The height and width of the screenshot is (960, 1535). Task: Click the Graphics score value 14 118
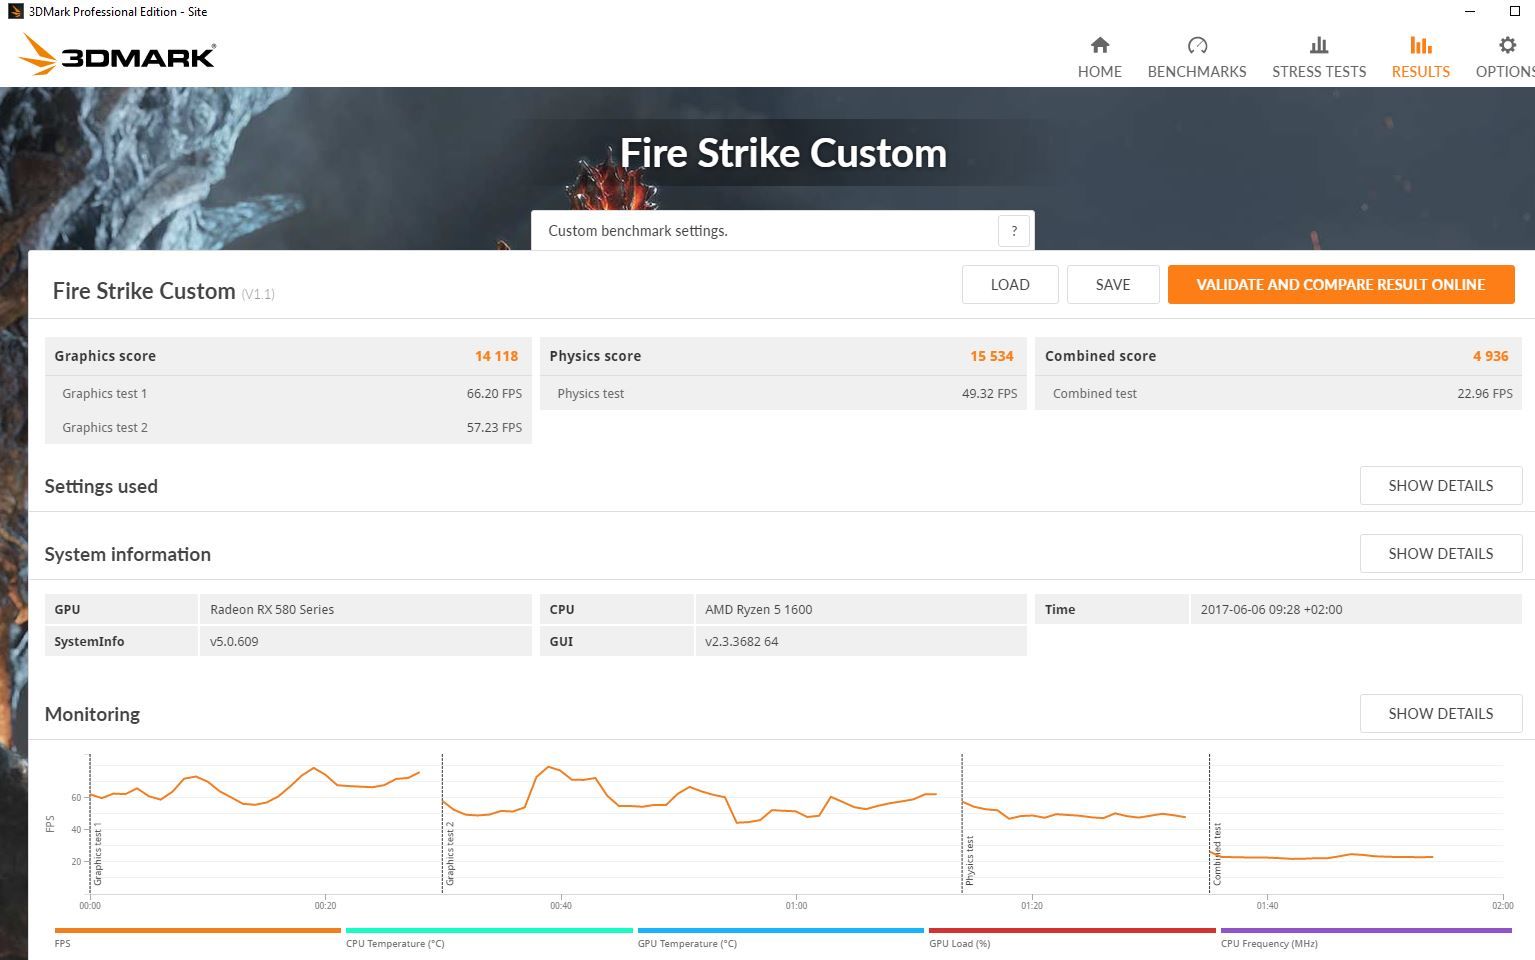(496, 356)
